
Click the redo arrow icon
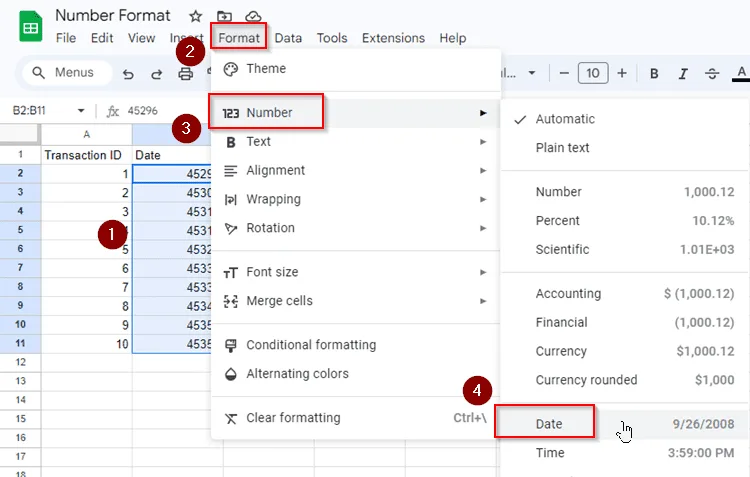pyautogui.click(x=156, y=74)
